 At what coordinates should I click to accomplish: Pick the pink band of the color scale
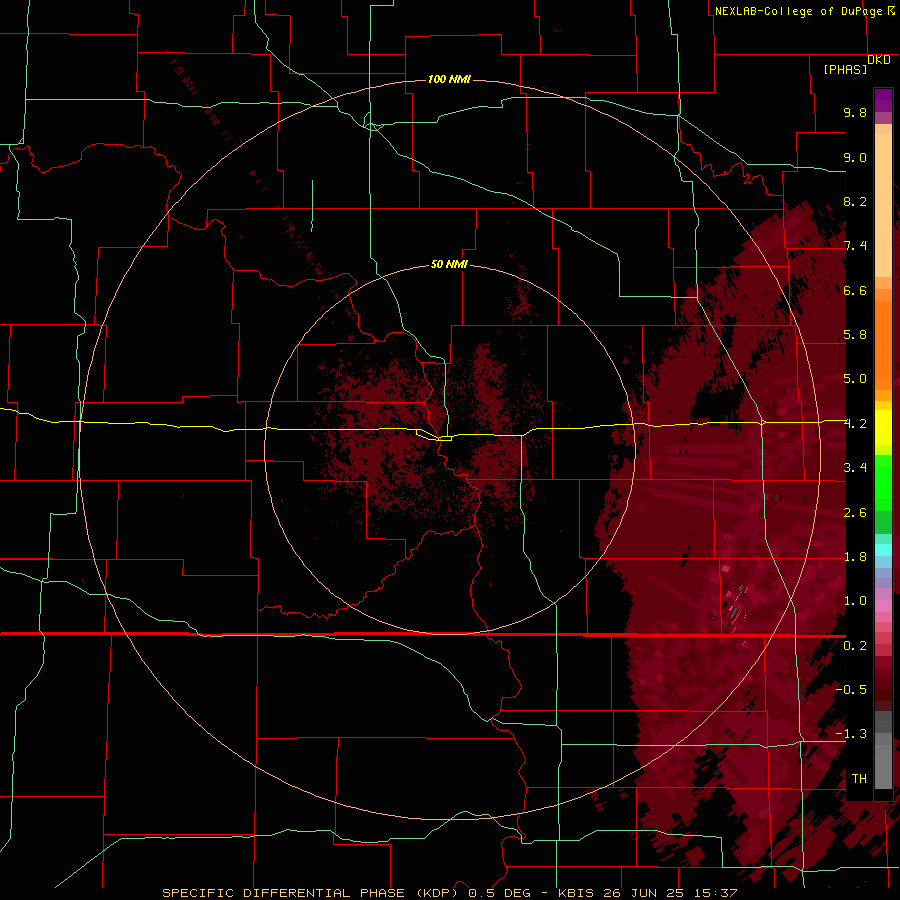883,606
